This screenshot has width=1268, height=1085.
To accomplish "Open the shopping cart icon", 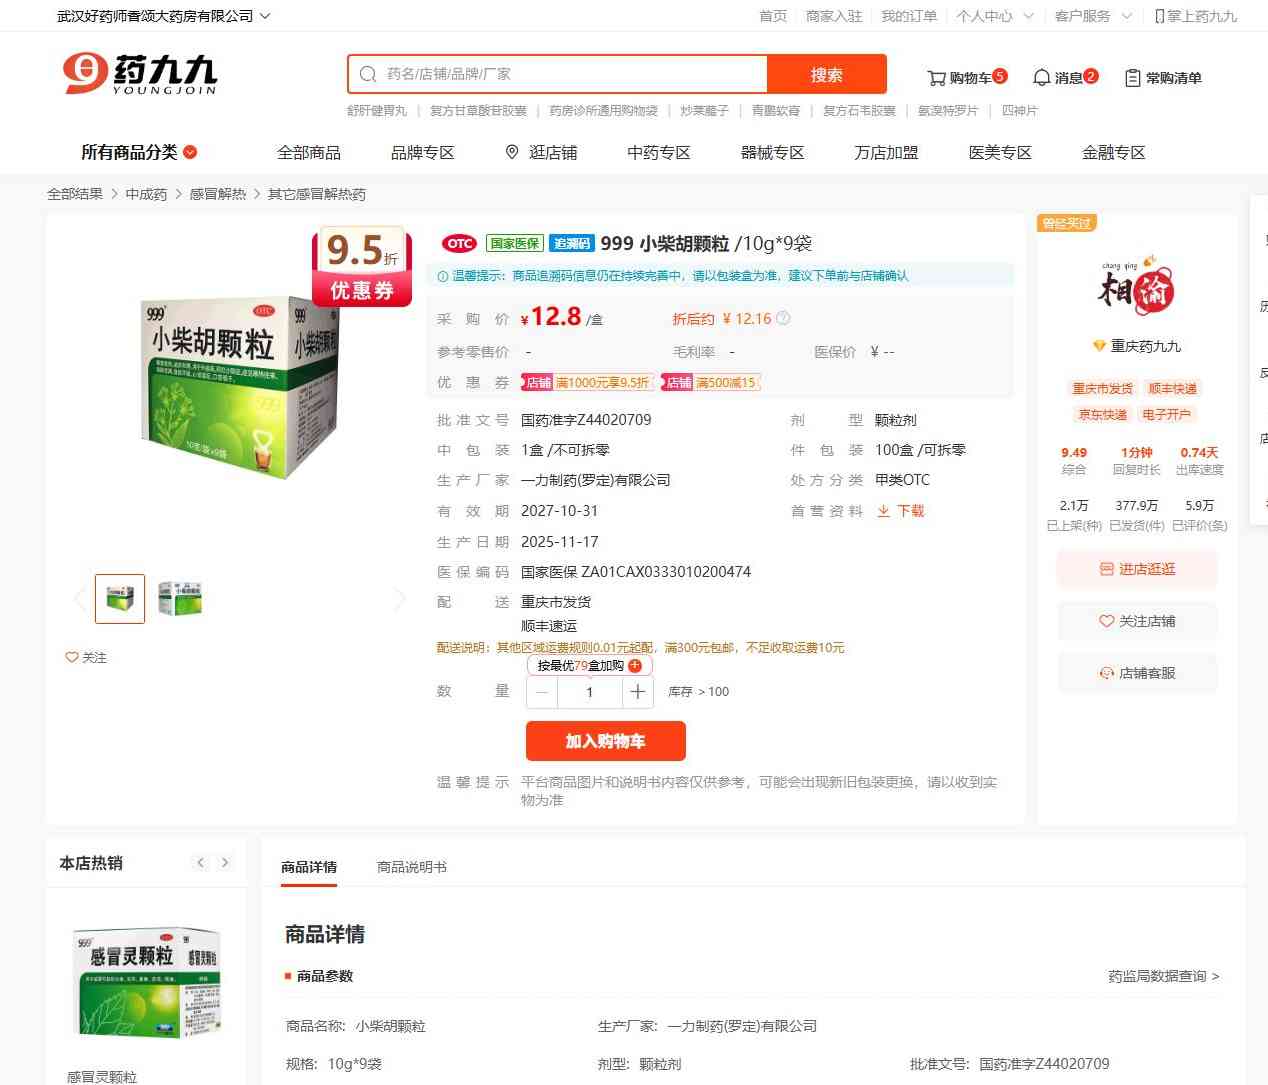I will [936, 78].
